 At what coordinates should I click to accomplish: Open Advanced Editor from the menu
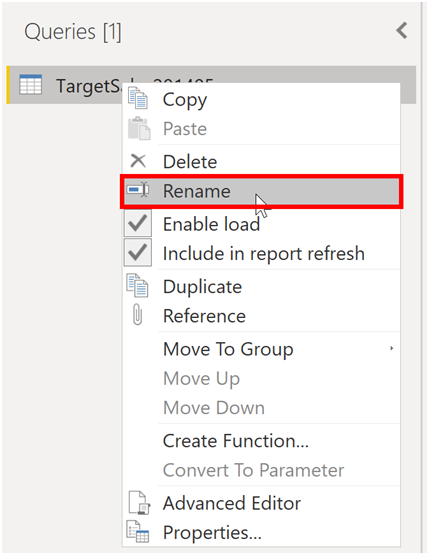(x=232, y=503)
